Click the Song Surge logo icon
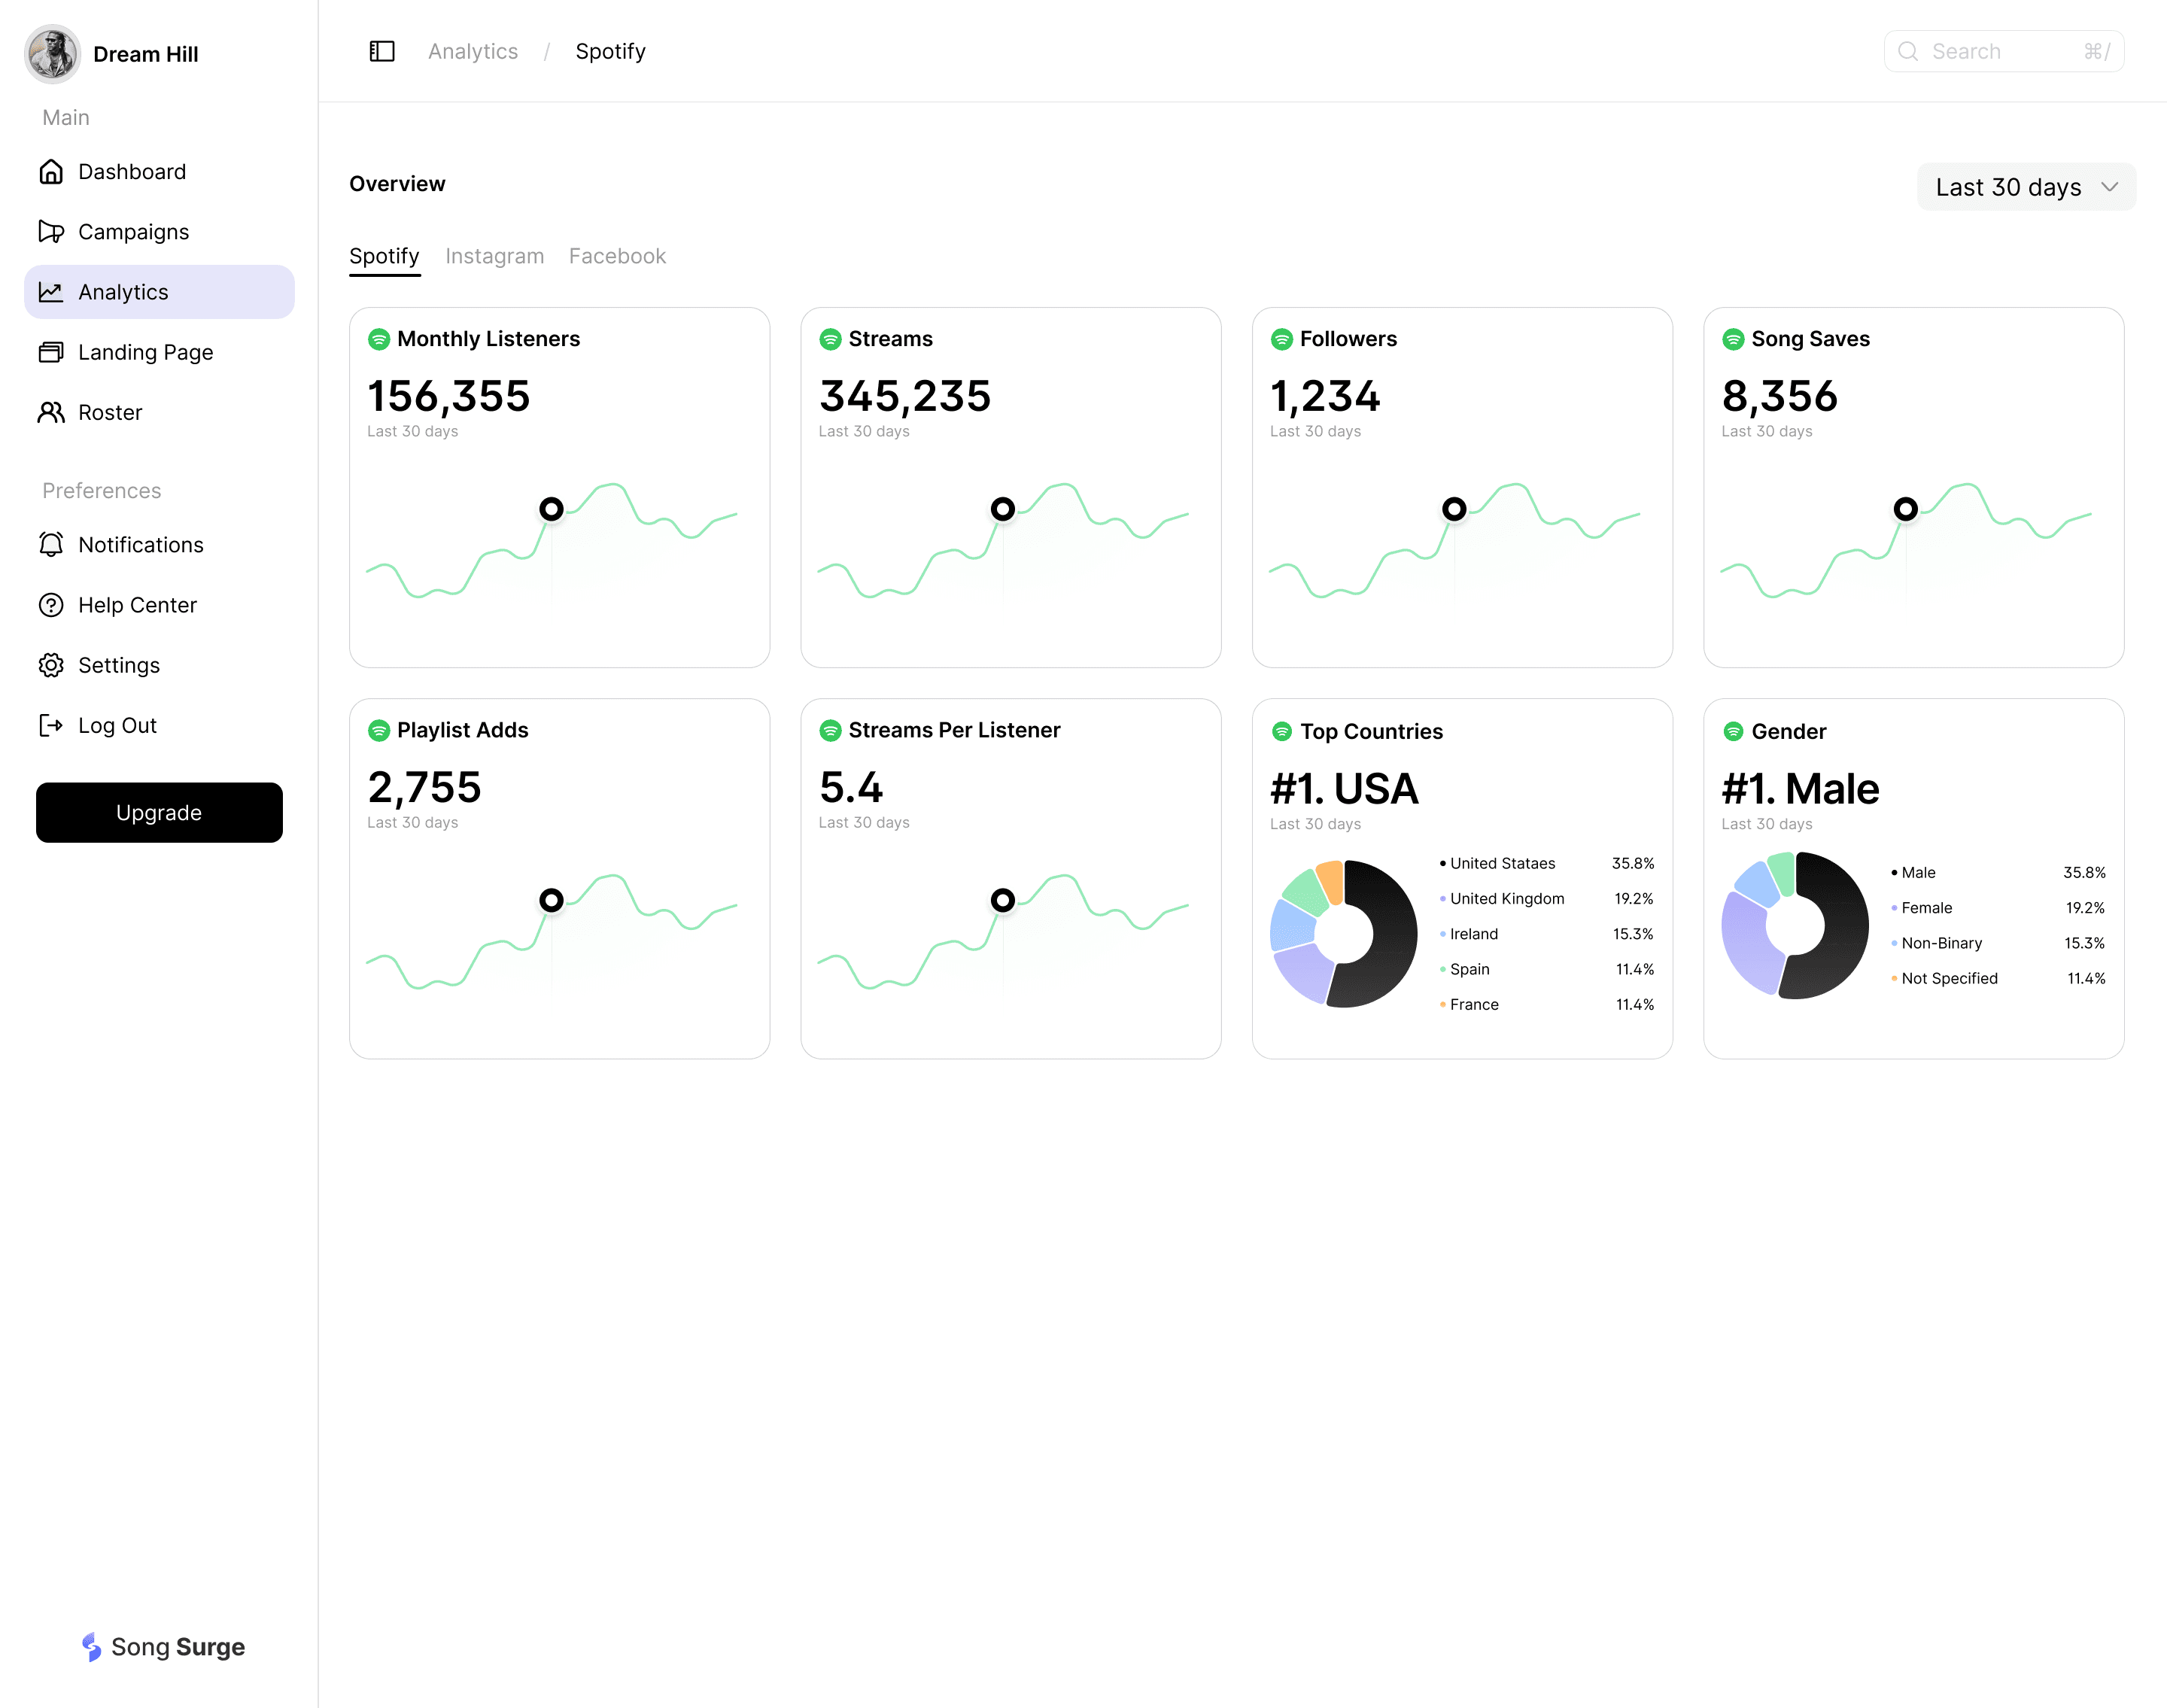Image resolution: width=2167 pixels, height=1708 pixels. pyautogui.click(x=91, y=1647)
